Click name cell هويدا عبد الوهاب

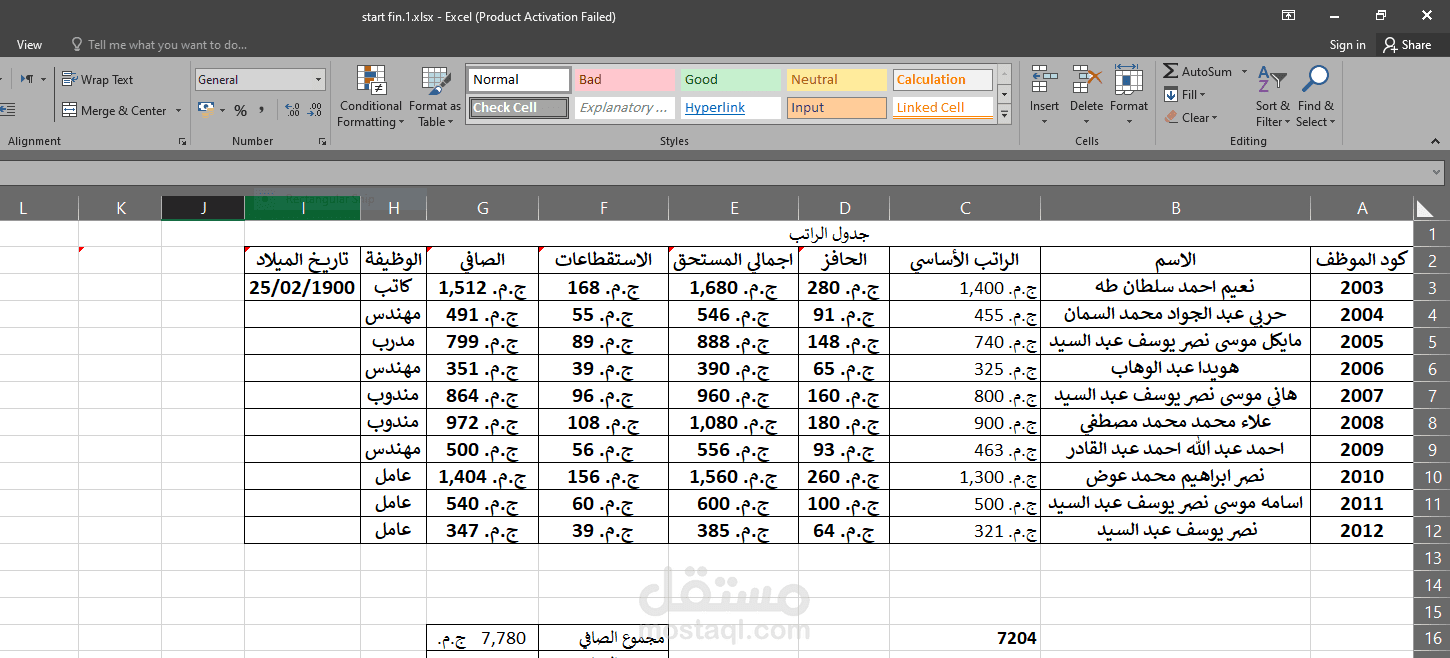click(x=1175, y=369)
